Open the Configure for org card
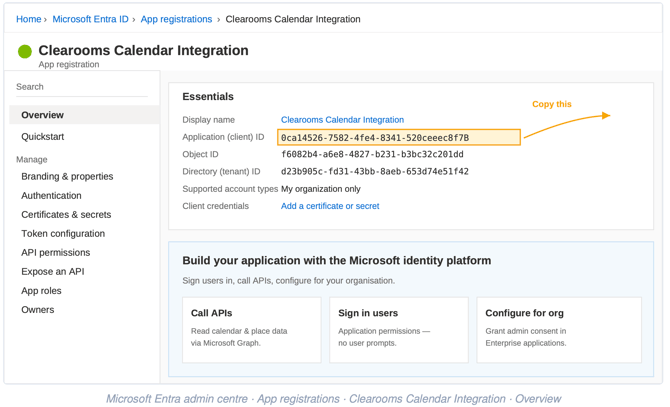The image size is (670, 407). click(x=559, y=330)
